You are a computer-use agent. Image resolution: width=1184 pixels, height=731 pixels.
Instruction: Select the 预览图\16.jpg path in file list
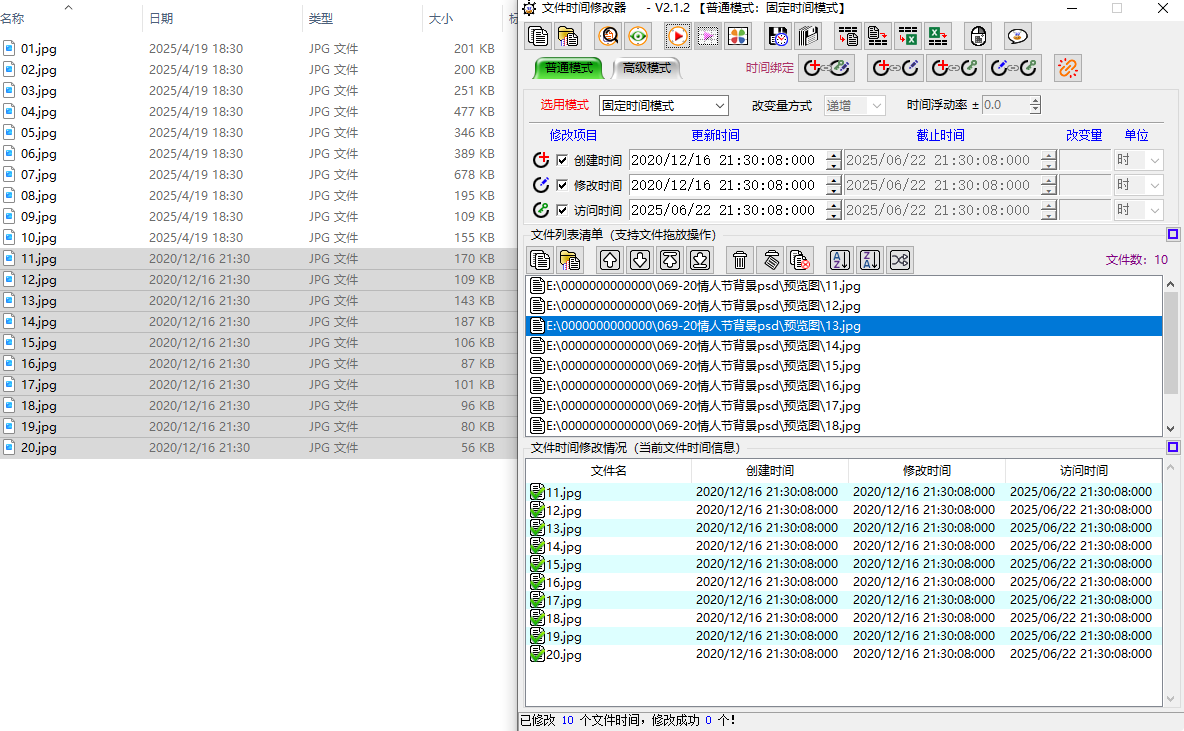tap(843, 386)
